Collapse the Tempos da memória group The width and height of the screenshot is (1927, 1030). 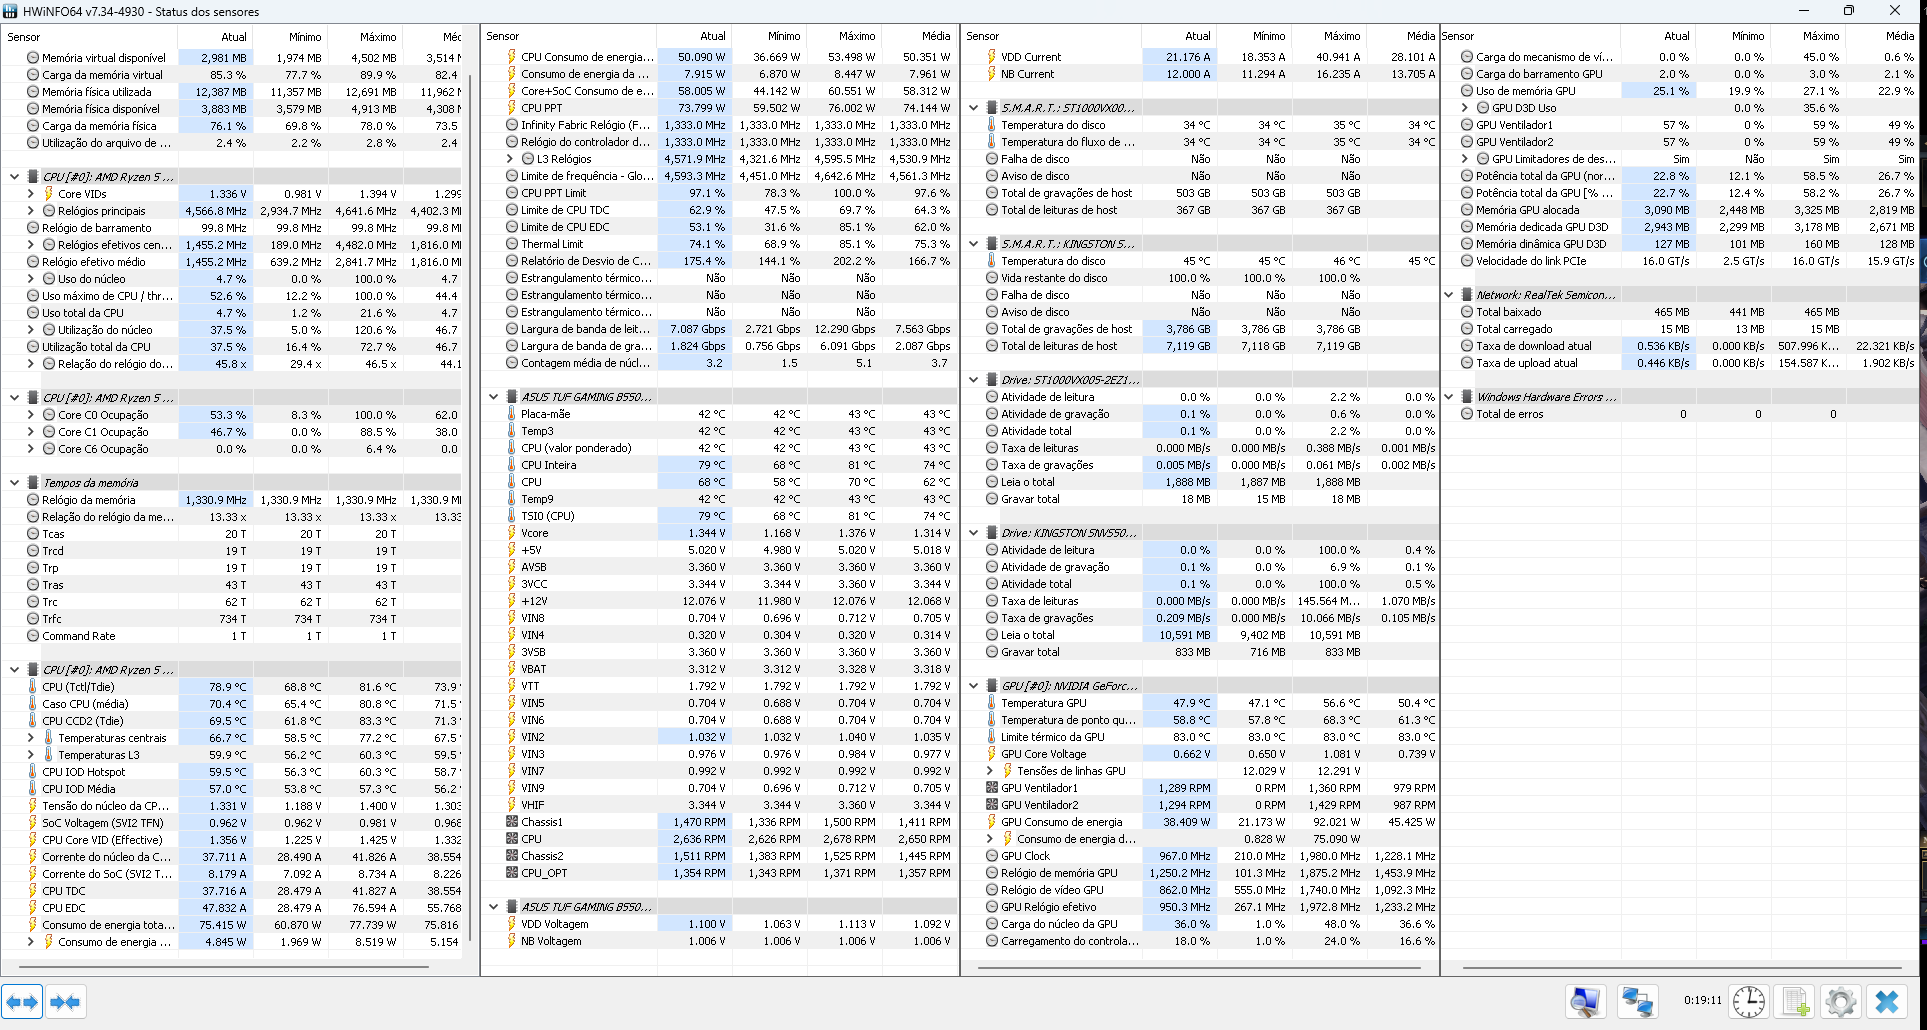(14, 483)
